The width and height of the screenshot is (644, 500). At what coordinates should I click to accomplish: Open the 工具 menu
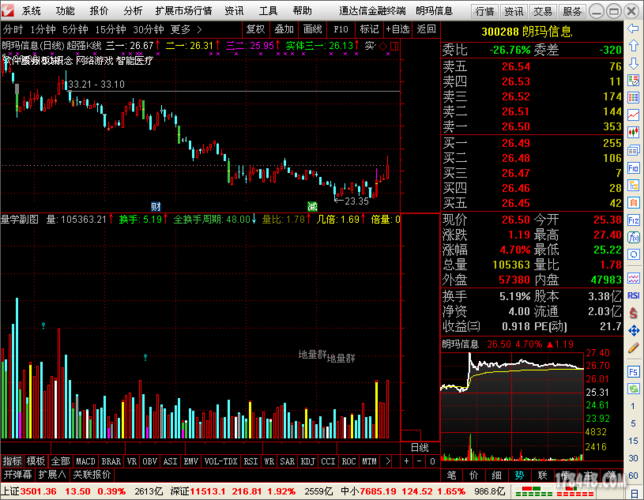pyautogui.click(x=268, y=11)
